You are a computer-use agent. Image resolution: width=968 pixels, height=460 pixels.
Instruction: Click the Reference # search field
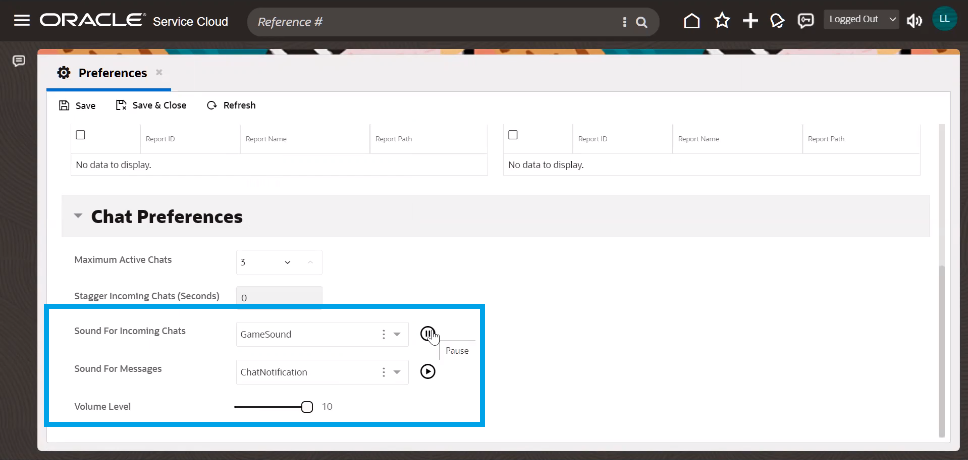tap(432, 22)
